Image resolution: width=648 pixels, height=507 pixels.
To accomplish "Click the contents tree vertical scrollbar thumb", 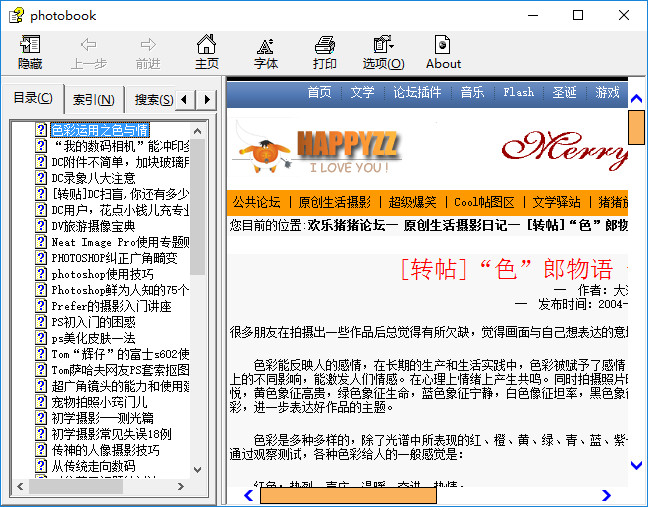I will click(198, 207).
